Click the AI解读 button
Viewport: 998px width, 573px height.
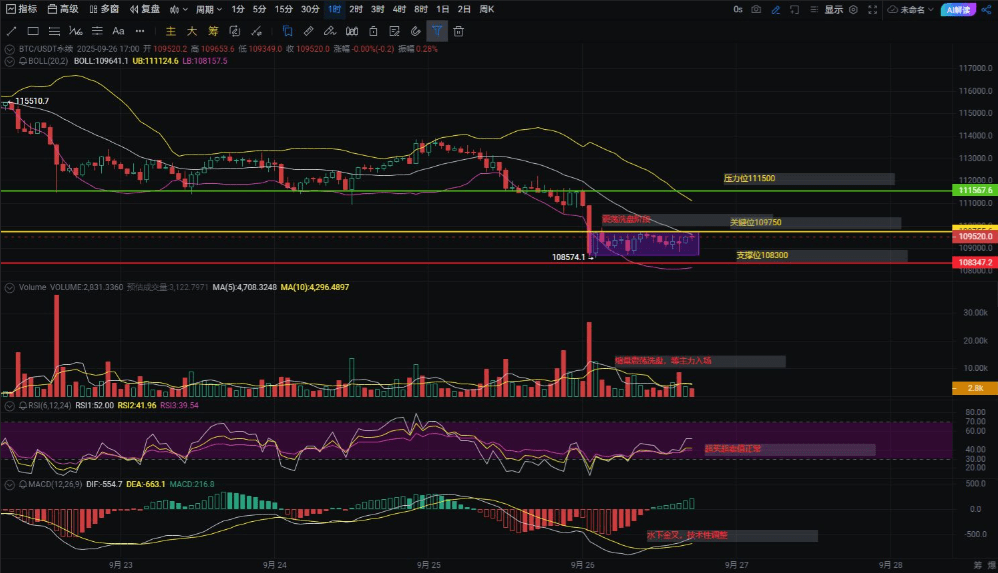tap(958, 10)
